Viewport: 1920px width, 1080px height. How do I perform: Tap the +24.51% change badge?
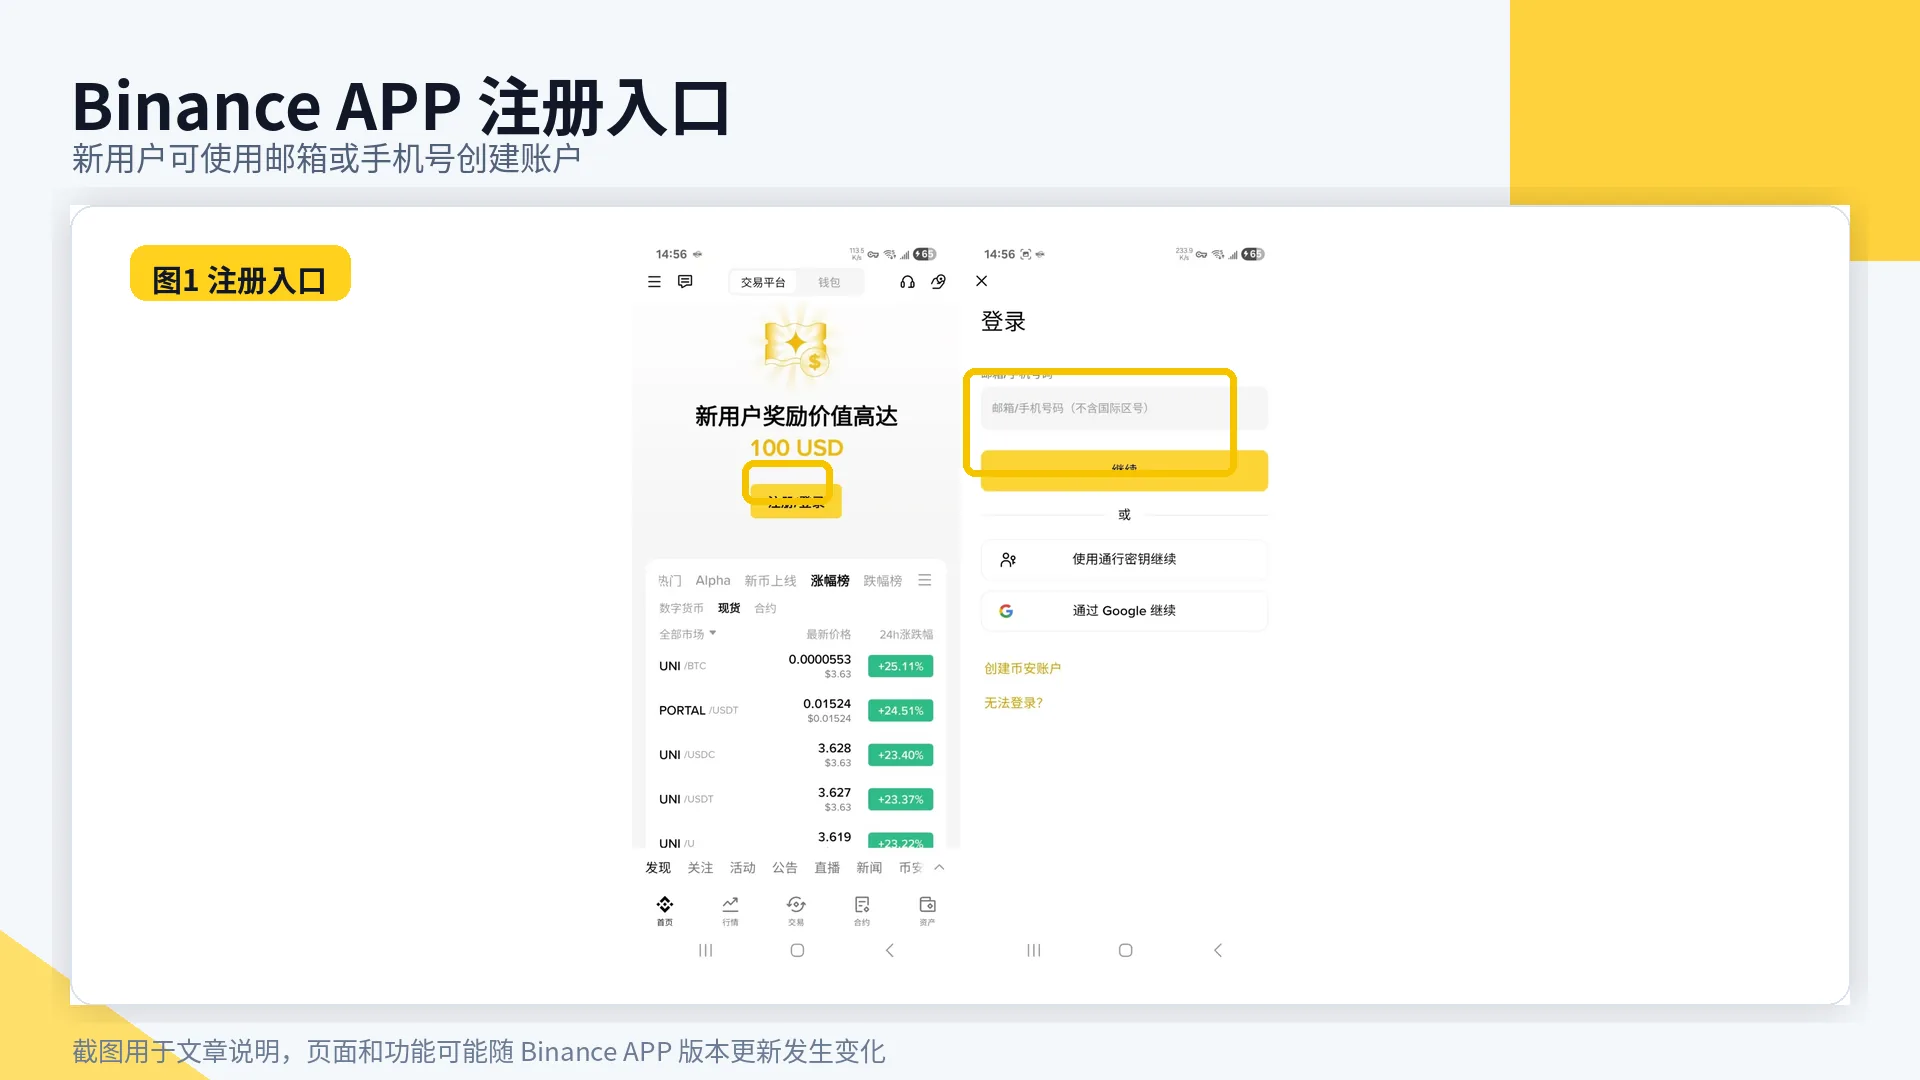point(900,711)
